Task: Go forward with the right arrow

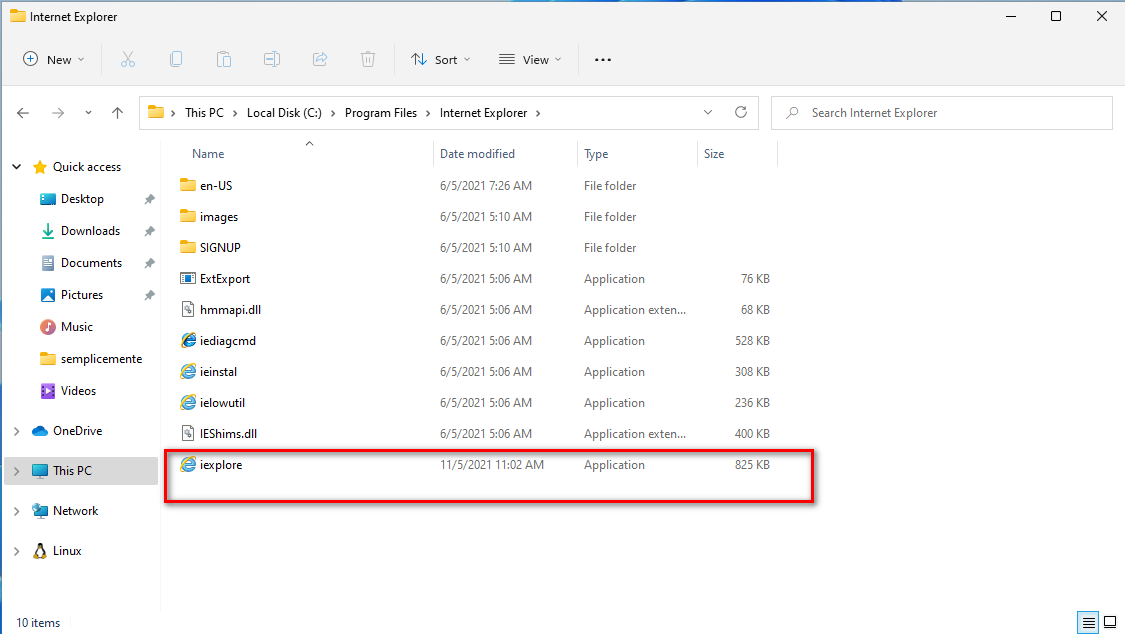Action: click(58, 113)
